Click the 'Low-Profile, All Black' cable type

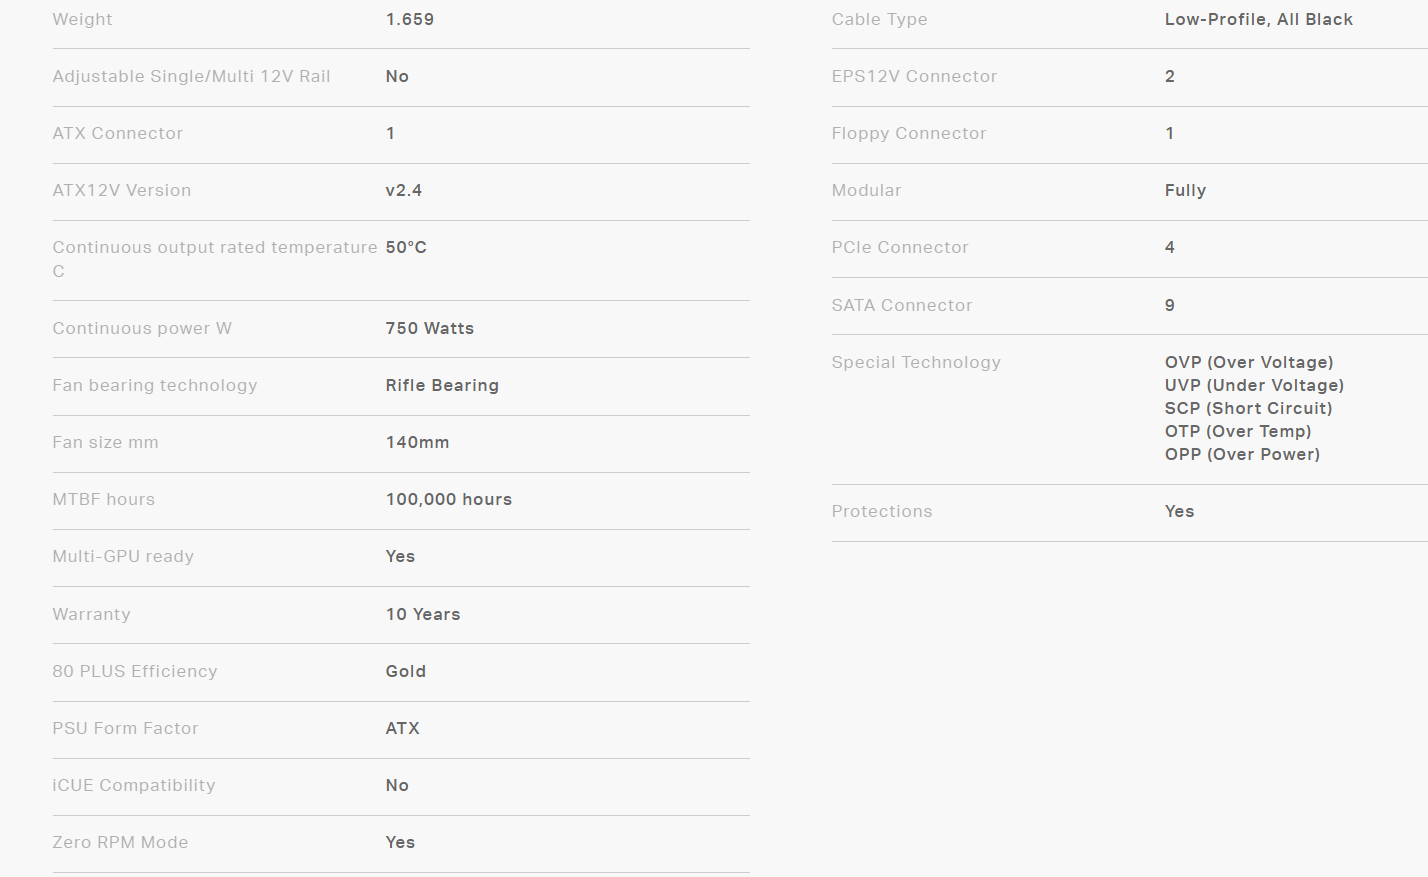tap(1258, 19)
